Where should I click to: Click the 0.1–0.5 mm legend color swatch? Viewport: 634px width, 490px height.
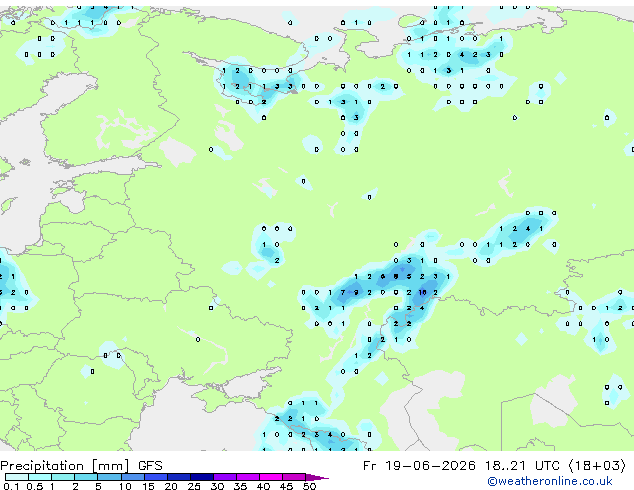(x=17, y=477)
